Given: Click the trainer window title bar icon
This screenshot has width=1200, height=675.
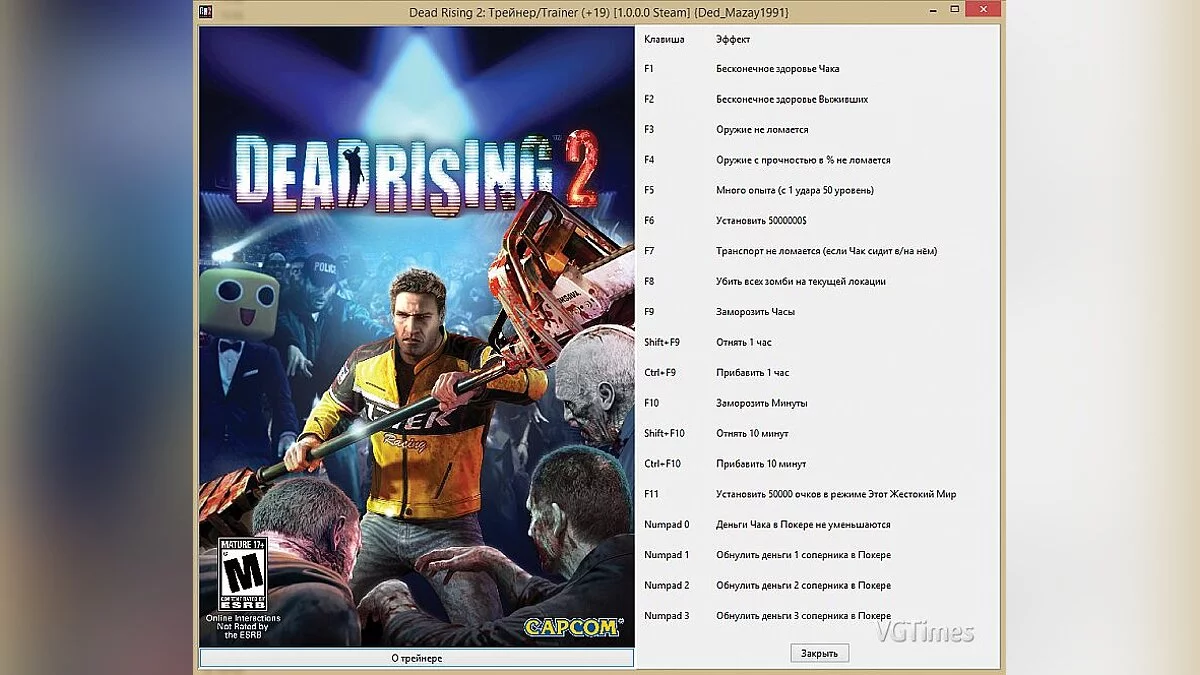Looking at the screenshot, I should tap(204, 9).
